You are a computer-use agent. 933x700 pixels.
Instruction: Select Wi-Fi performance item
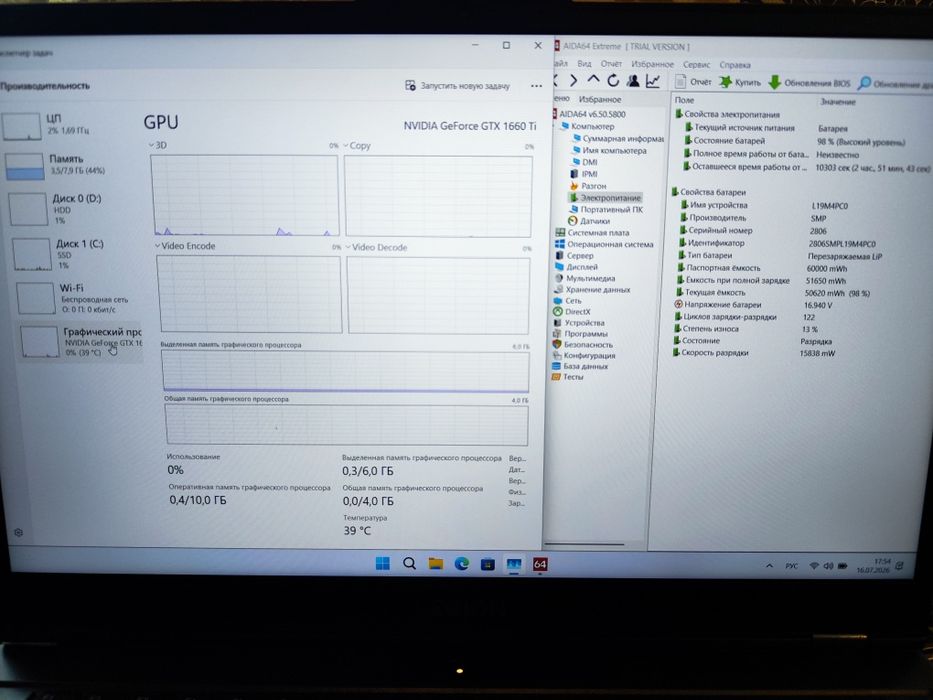79,298
